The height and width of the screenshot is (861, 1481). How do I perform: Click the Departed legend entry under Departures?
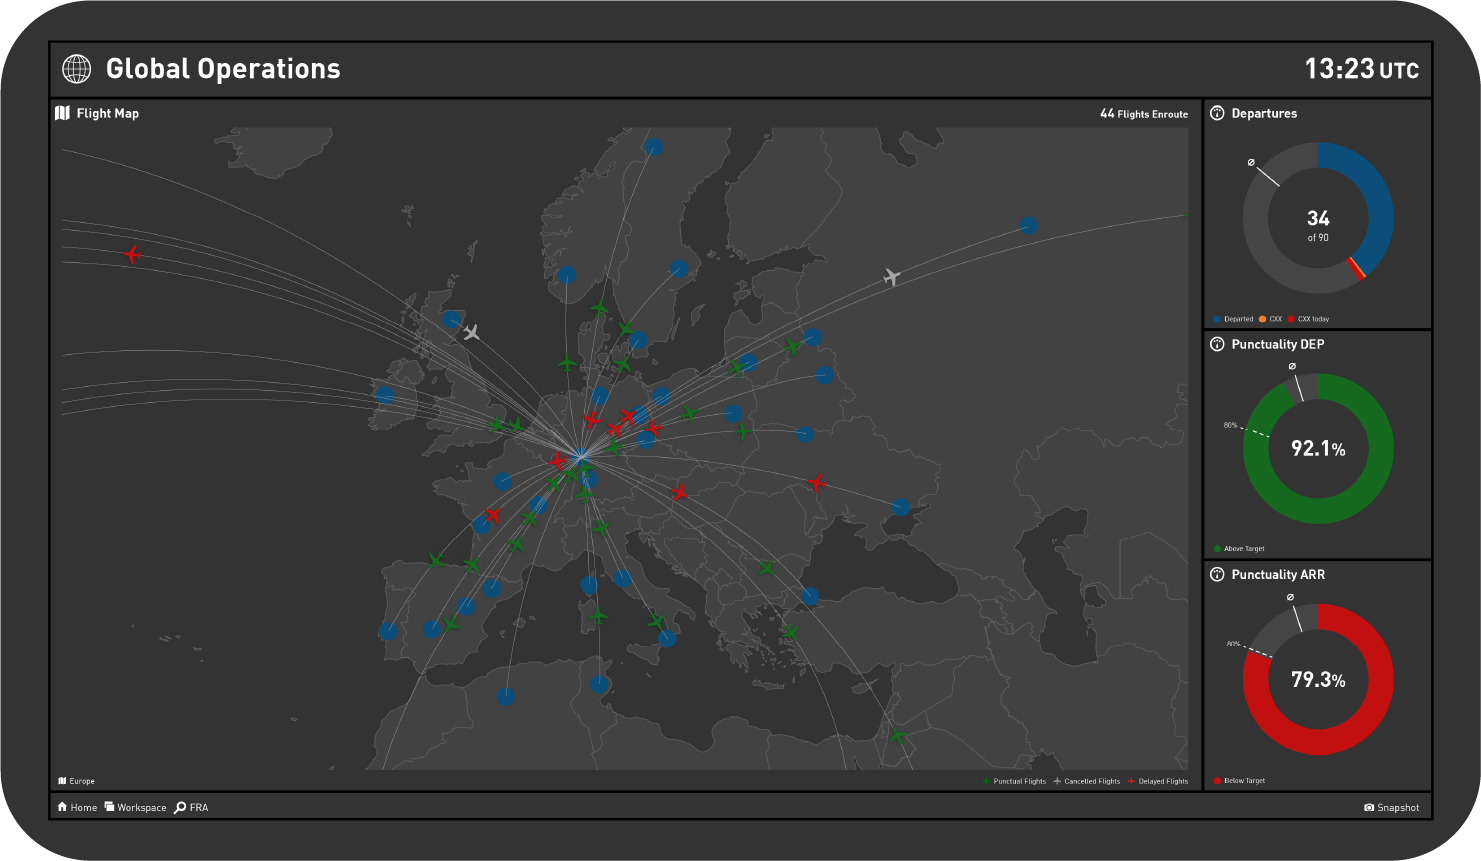[1233, 319]
